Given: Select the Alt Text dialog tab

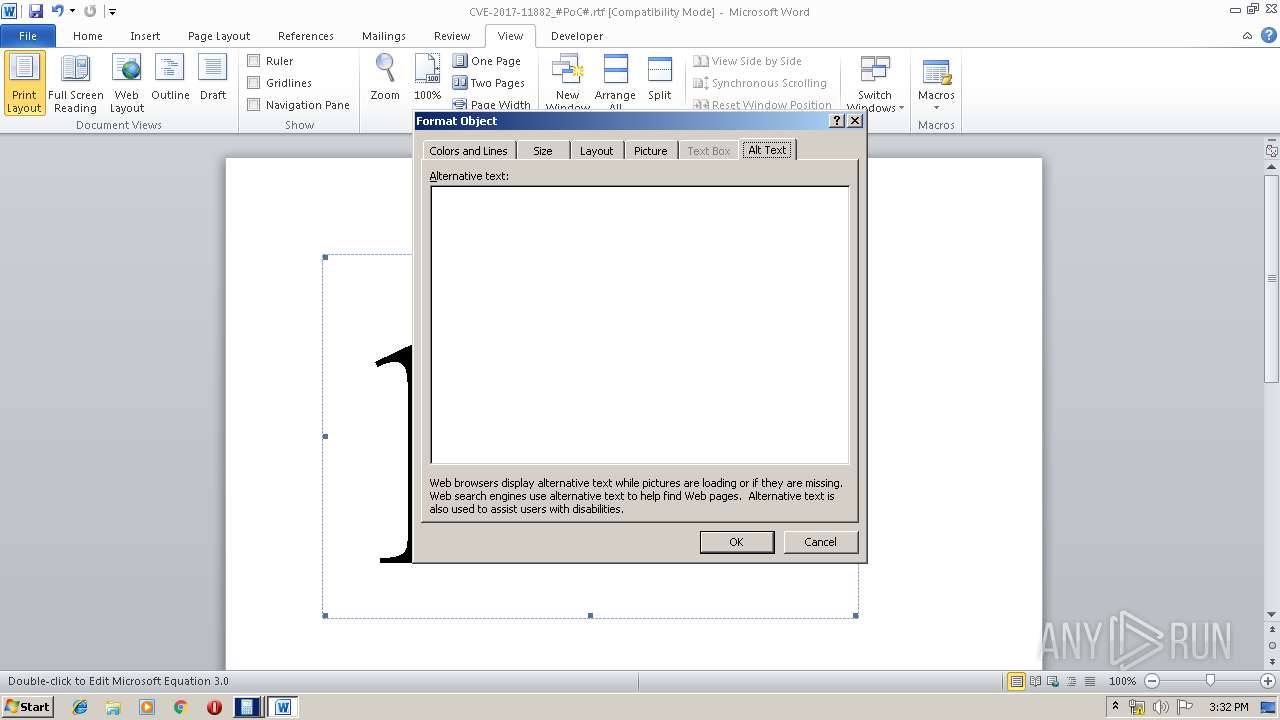Looking at the screenshot, I should 768,150.
